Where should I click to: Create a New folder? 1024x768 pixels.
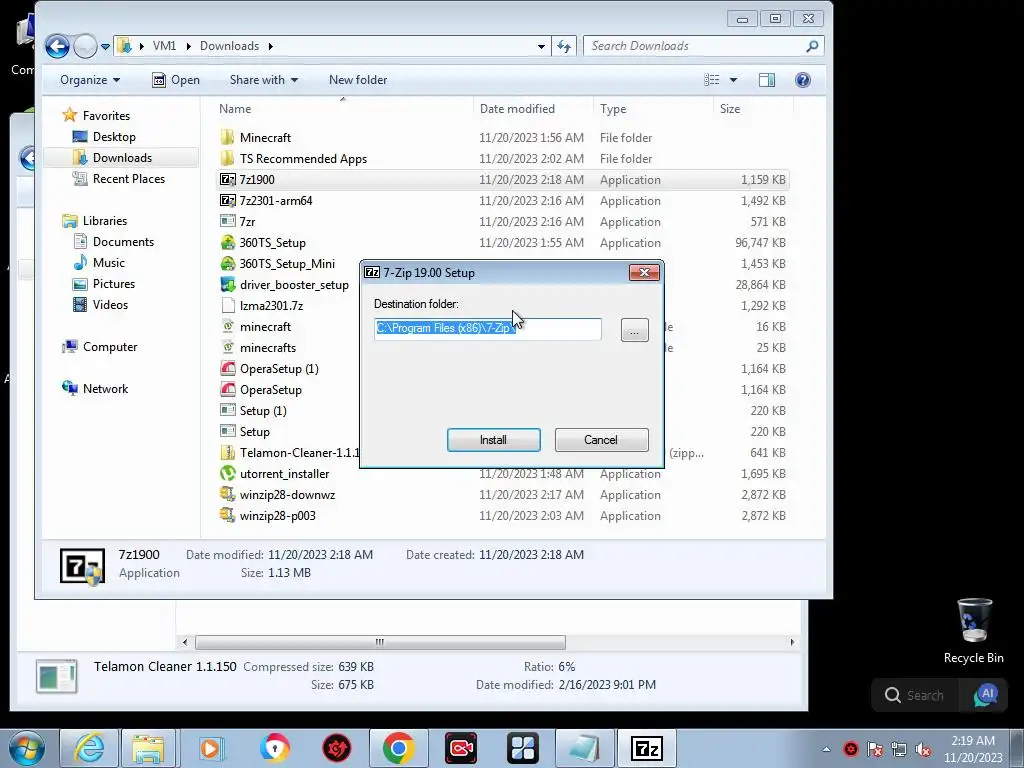[358, 80]
